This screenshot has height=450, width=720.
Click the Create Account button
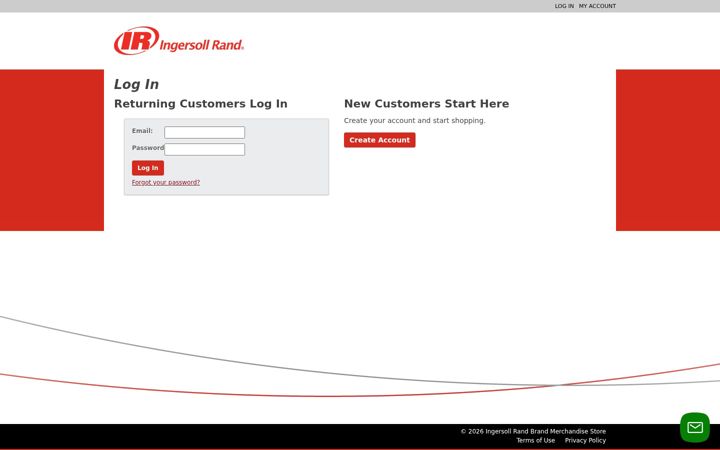(379, 140)
